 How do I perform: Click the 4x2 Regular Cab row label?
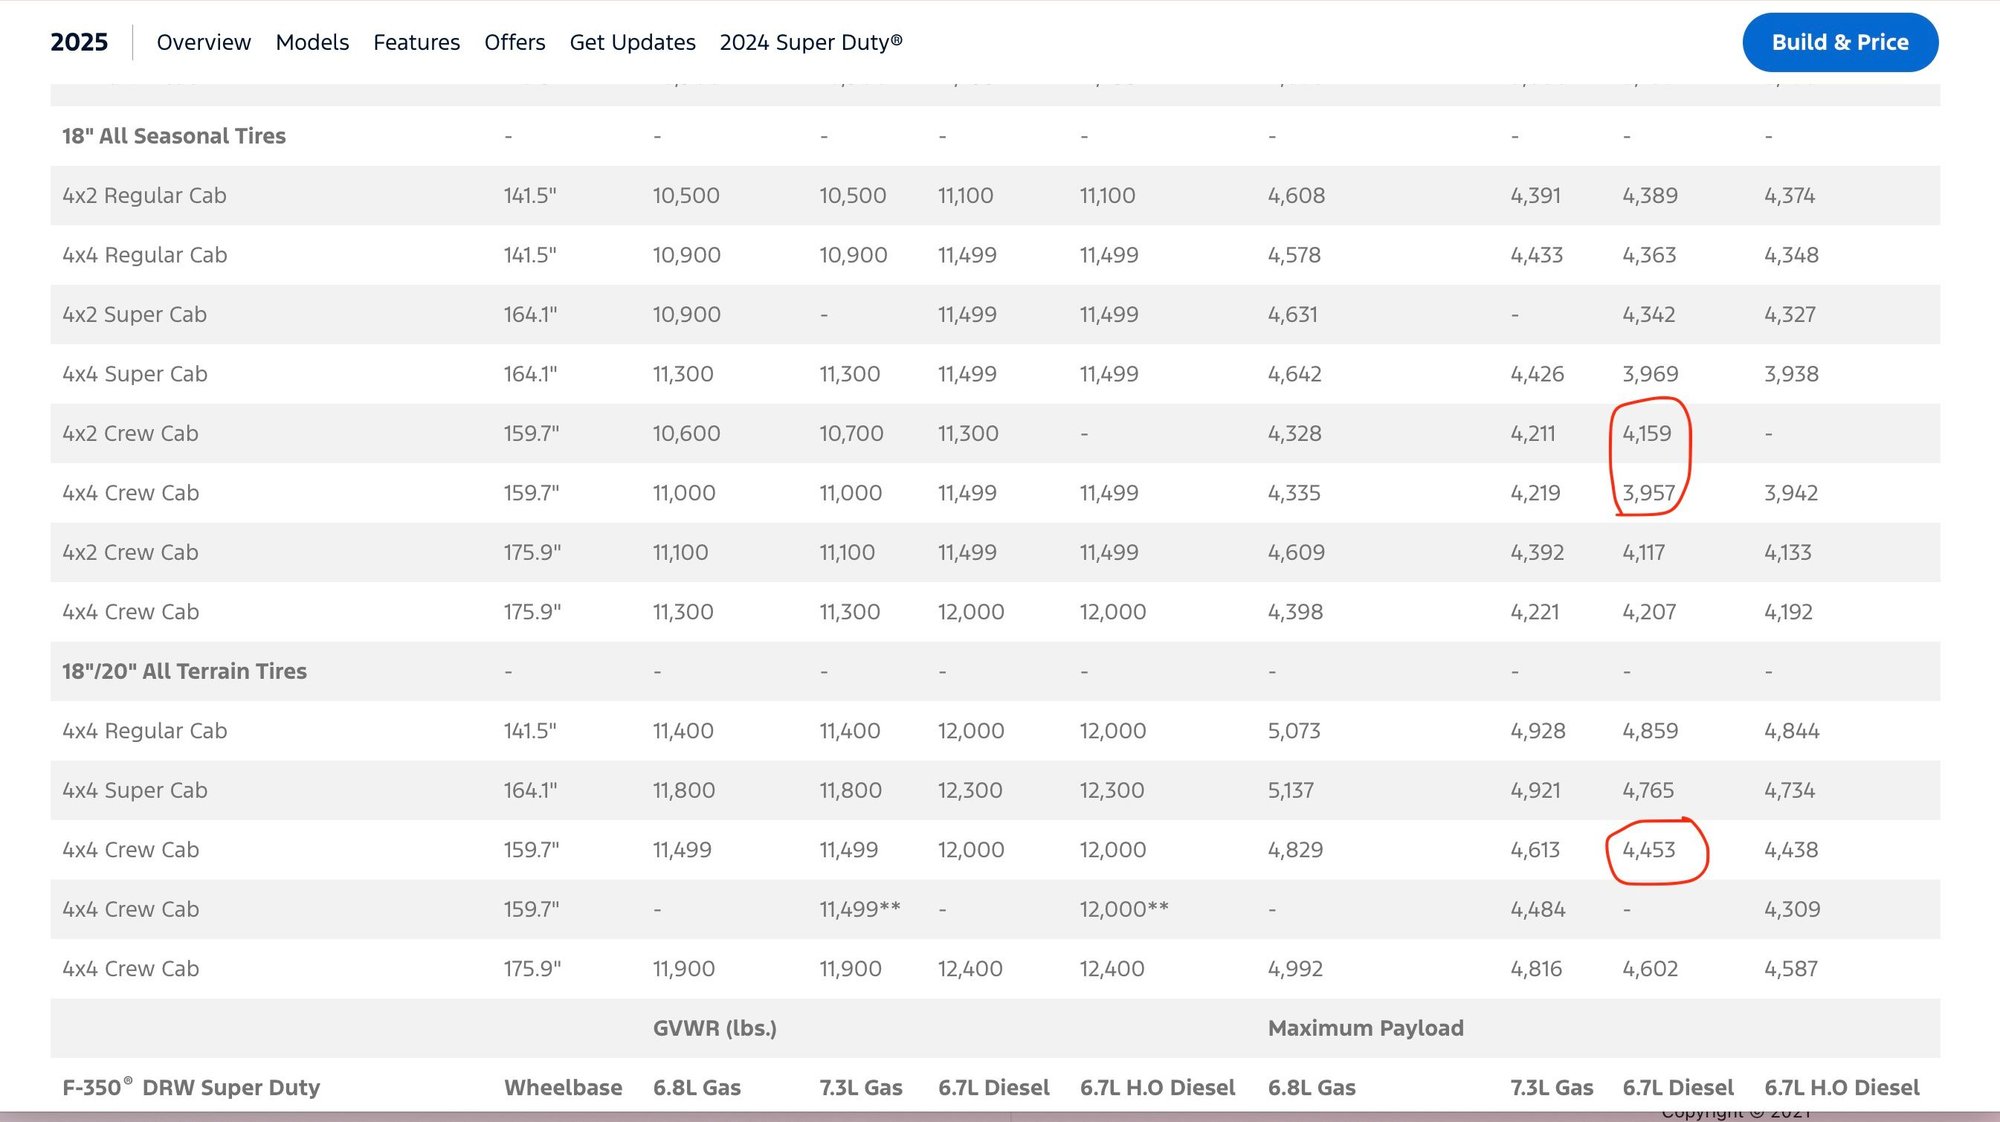pyautogui.click(x=144, y=196)
